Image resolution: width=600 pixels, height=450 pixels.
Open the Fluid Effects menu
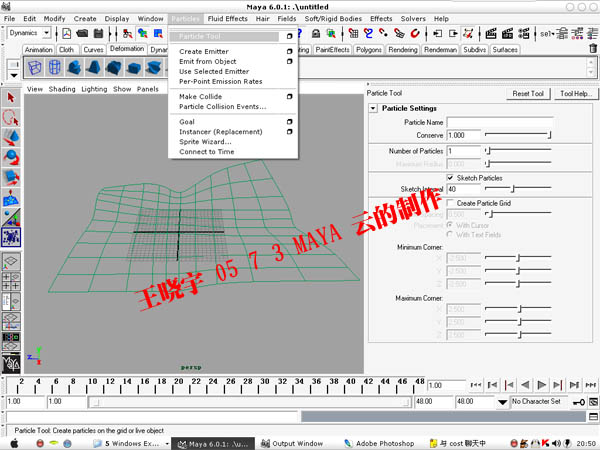click(x=227, y=18)
